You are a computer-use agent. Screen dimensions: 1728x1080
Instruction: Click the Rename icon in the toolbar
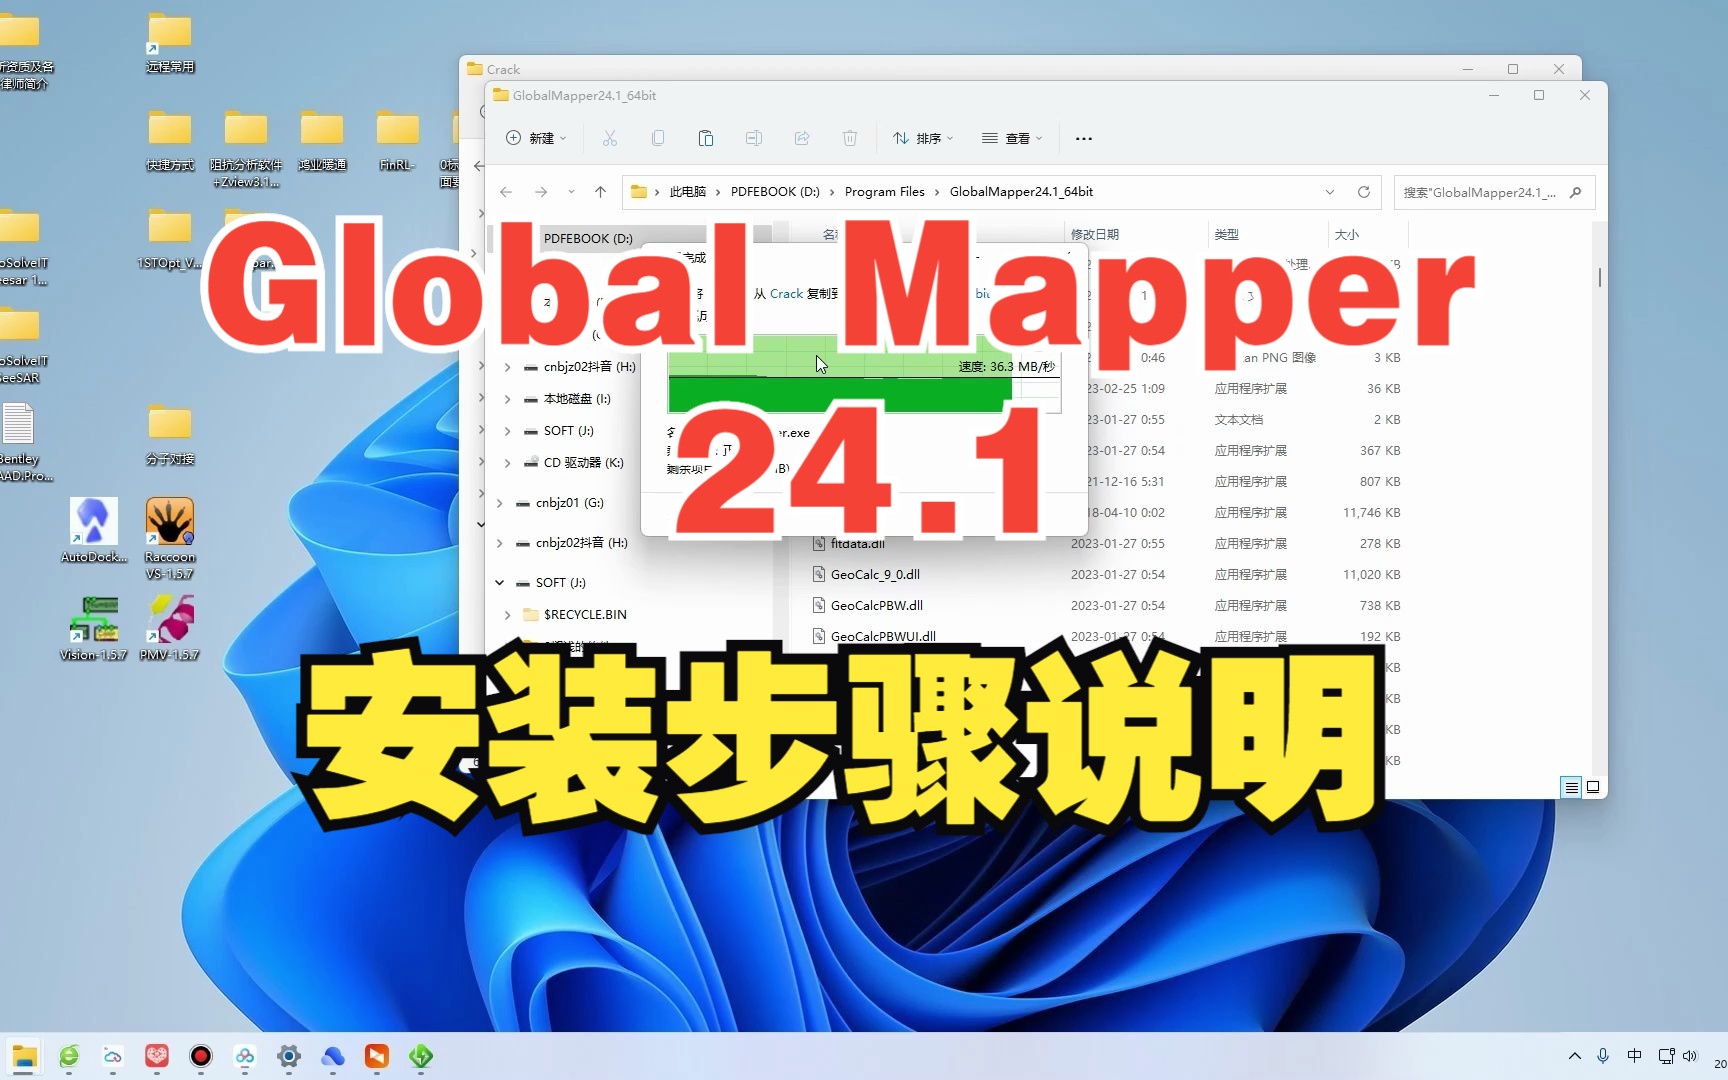click(753, 138)
